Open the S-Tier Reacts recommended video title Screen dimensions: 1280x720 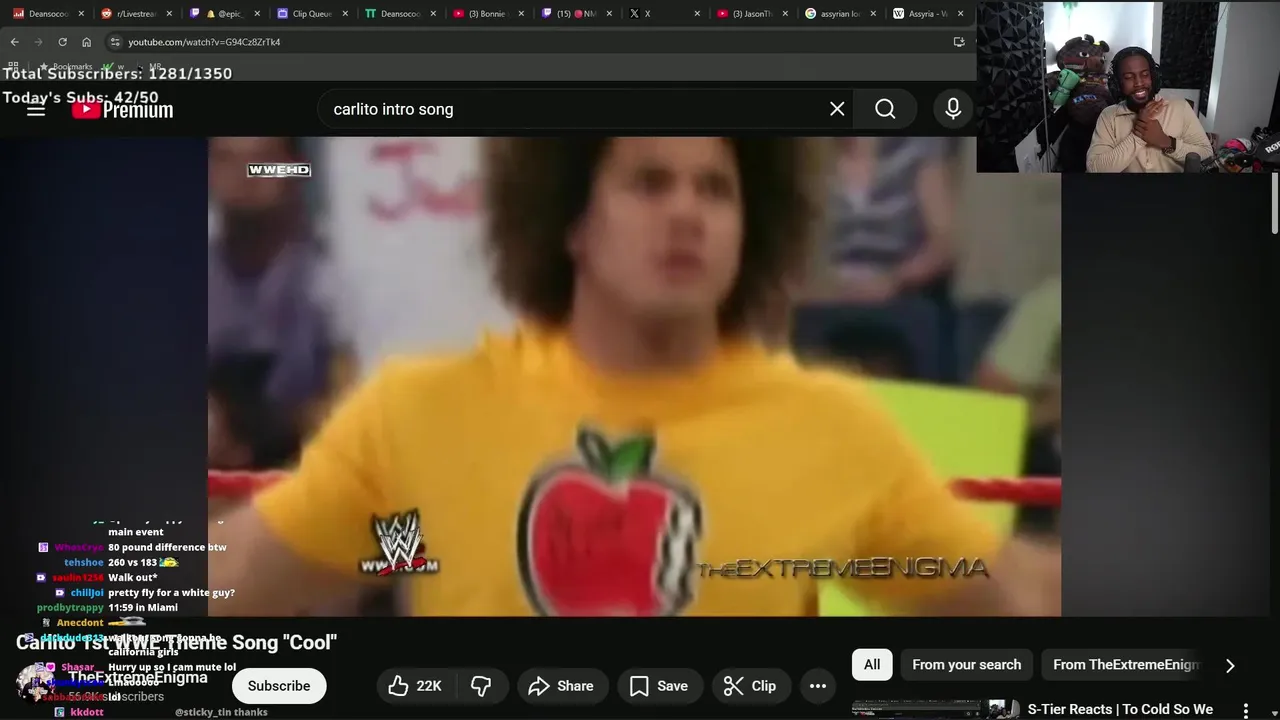1120,709
